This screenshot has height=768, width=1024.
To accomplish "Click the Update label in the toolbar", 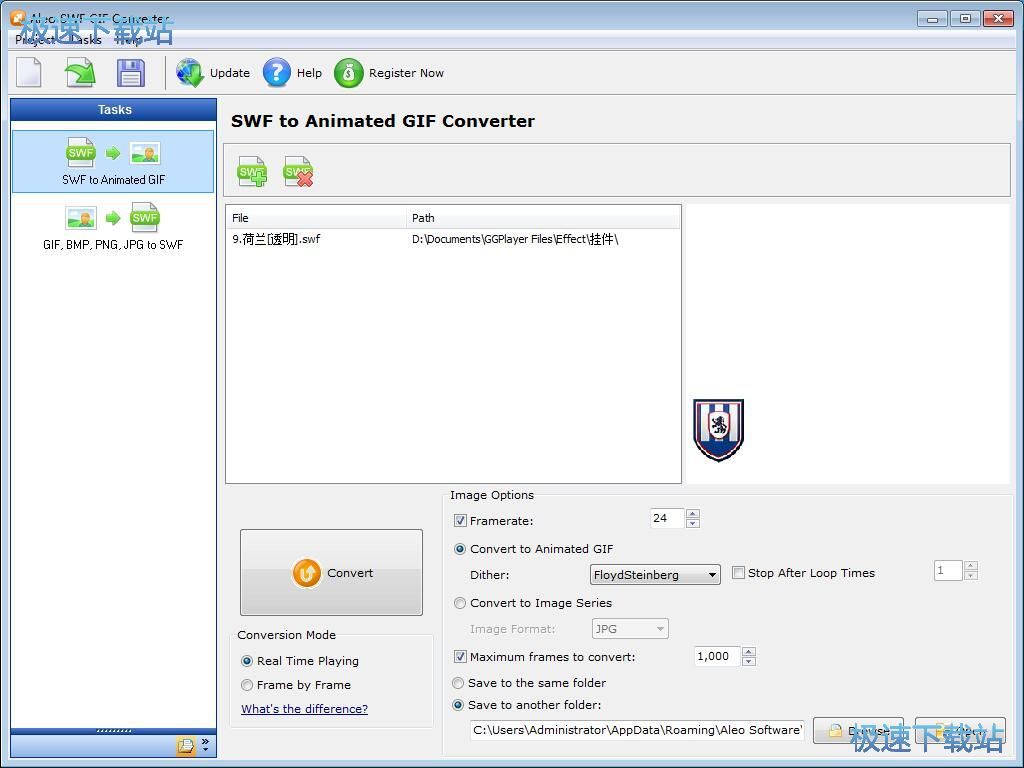I will click(230, 73).
